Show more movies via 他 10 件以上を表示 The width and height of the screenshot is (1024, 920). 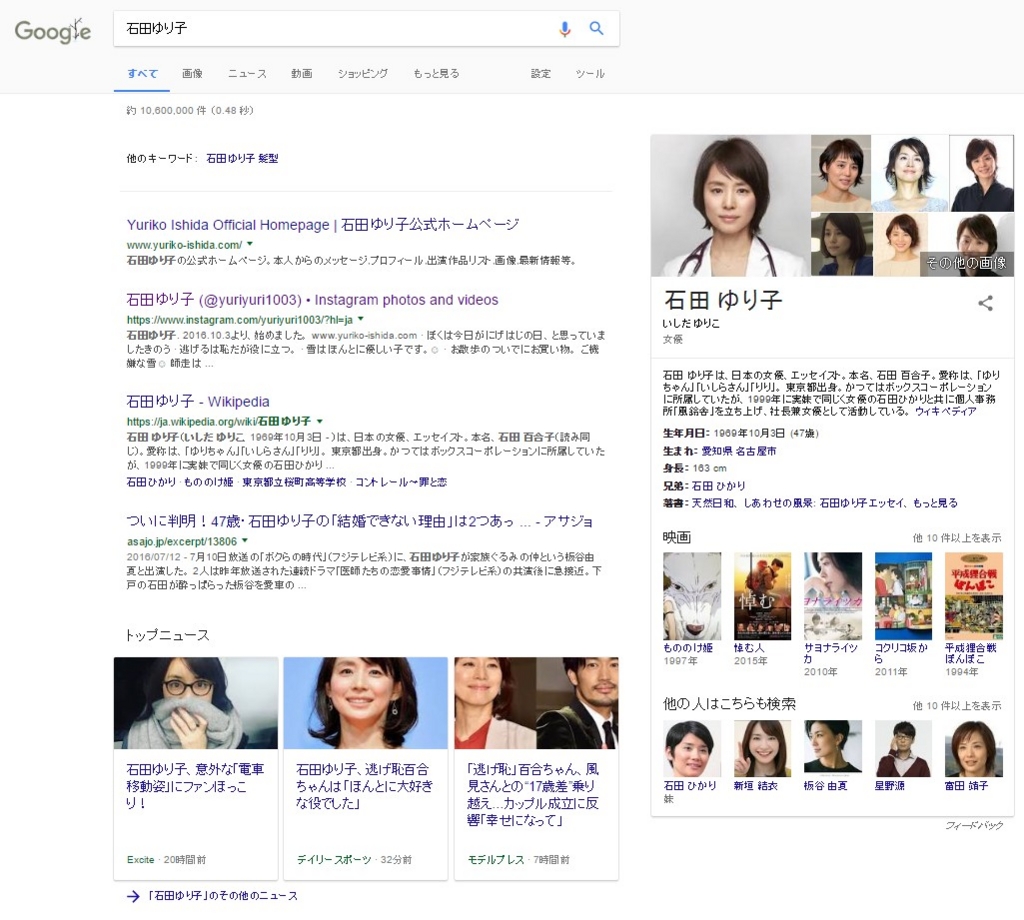click(957, 538)
